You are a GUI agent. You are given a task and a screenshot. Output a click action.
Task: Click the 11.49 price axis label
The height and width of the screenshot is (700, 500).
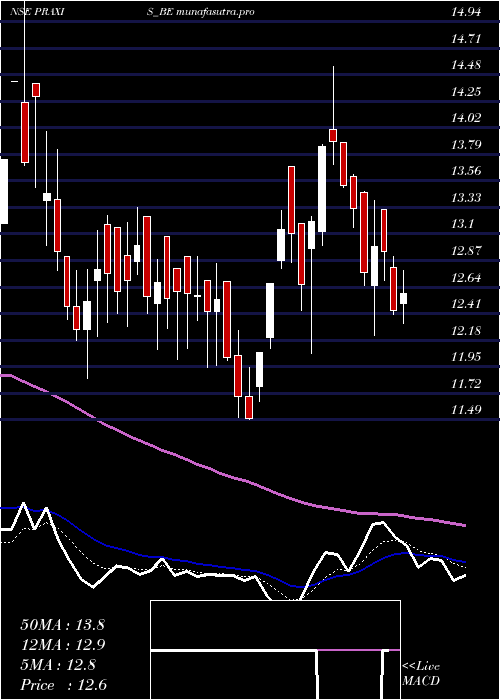point(466,409)
